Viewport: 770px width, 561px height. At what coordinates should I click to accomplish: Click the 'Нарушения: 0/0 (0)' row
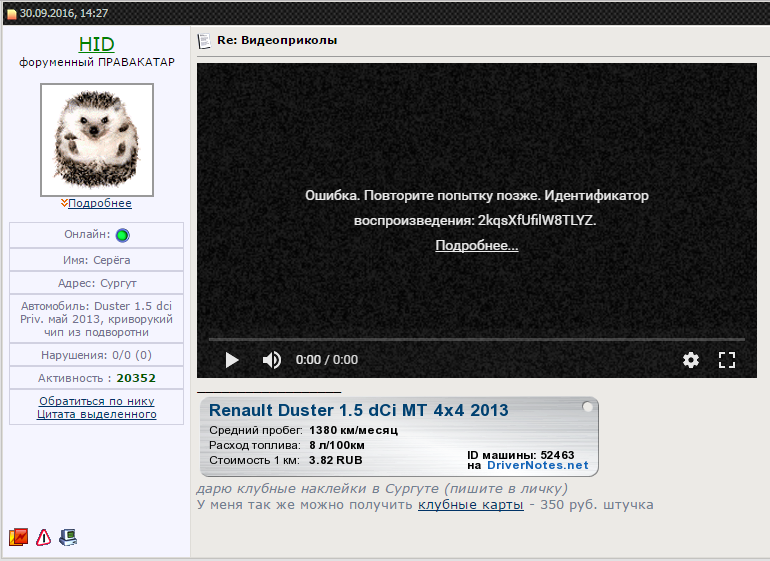click(97, 355)
